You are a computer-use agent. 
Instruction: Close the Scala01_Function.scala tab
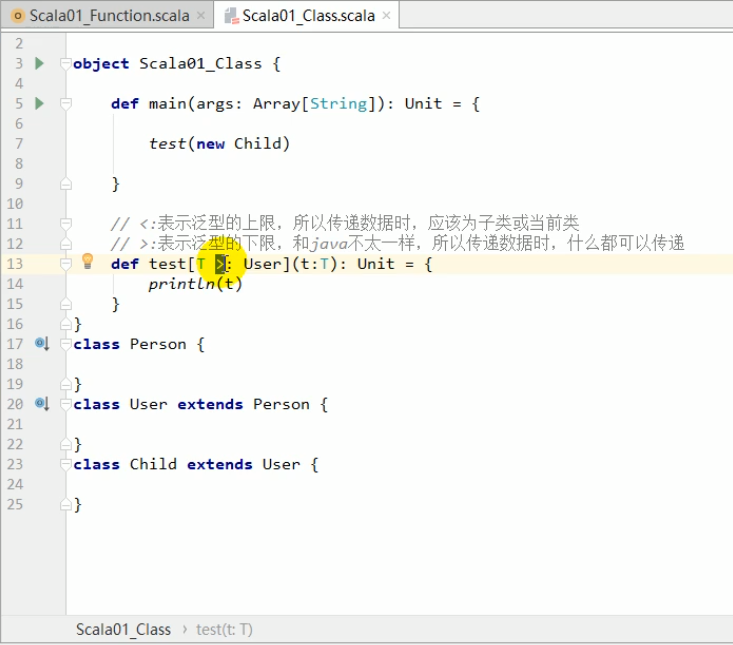coord(201,15)
